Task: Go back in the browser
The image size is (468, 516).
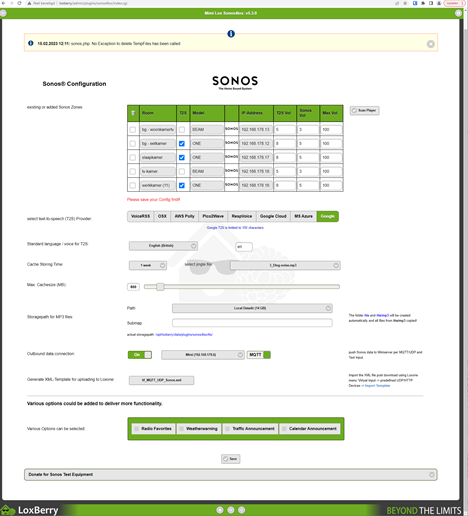Action: [4, 3]
